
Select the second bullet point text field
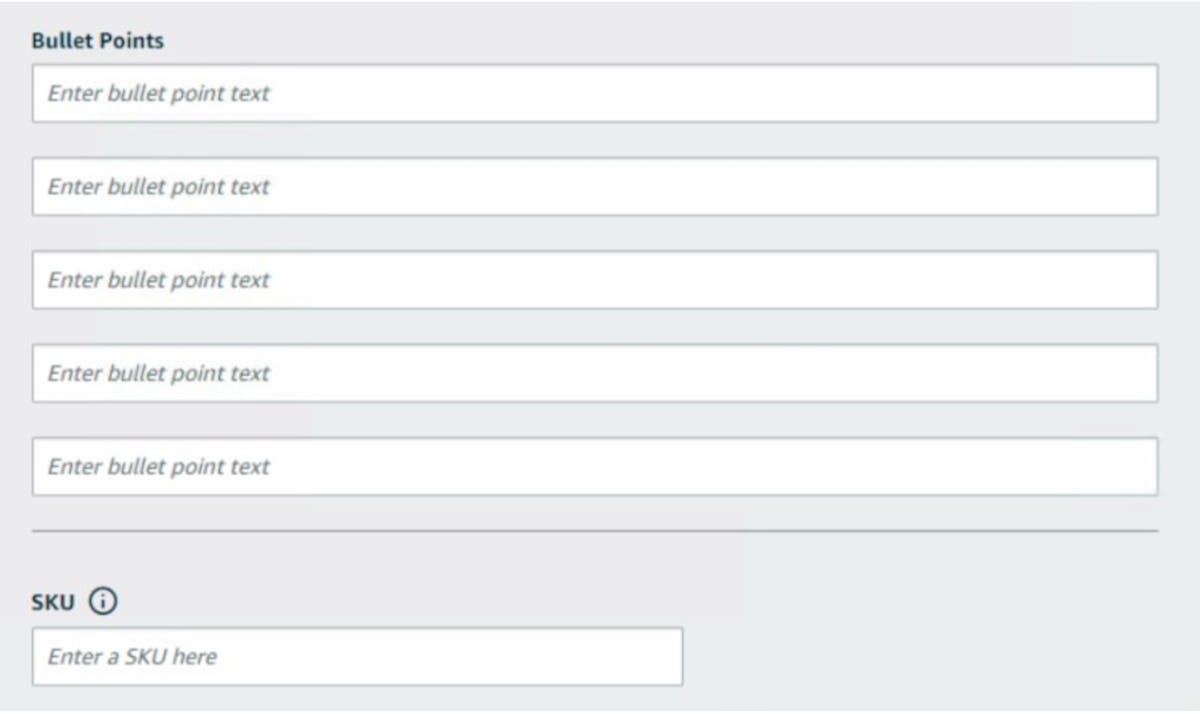coord(595,187)
